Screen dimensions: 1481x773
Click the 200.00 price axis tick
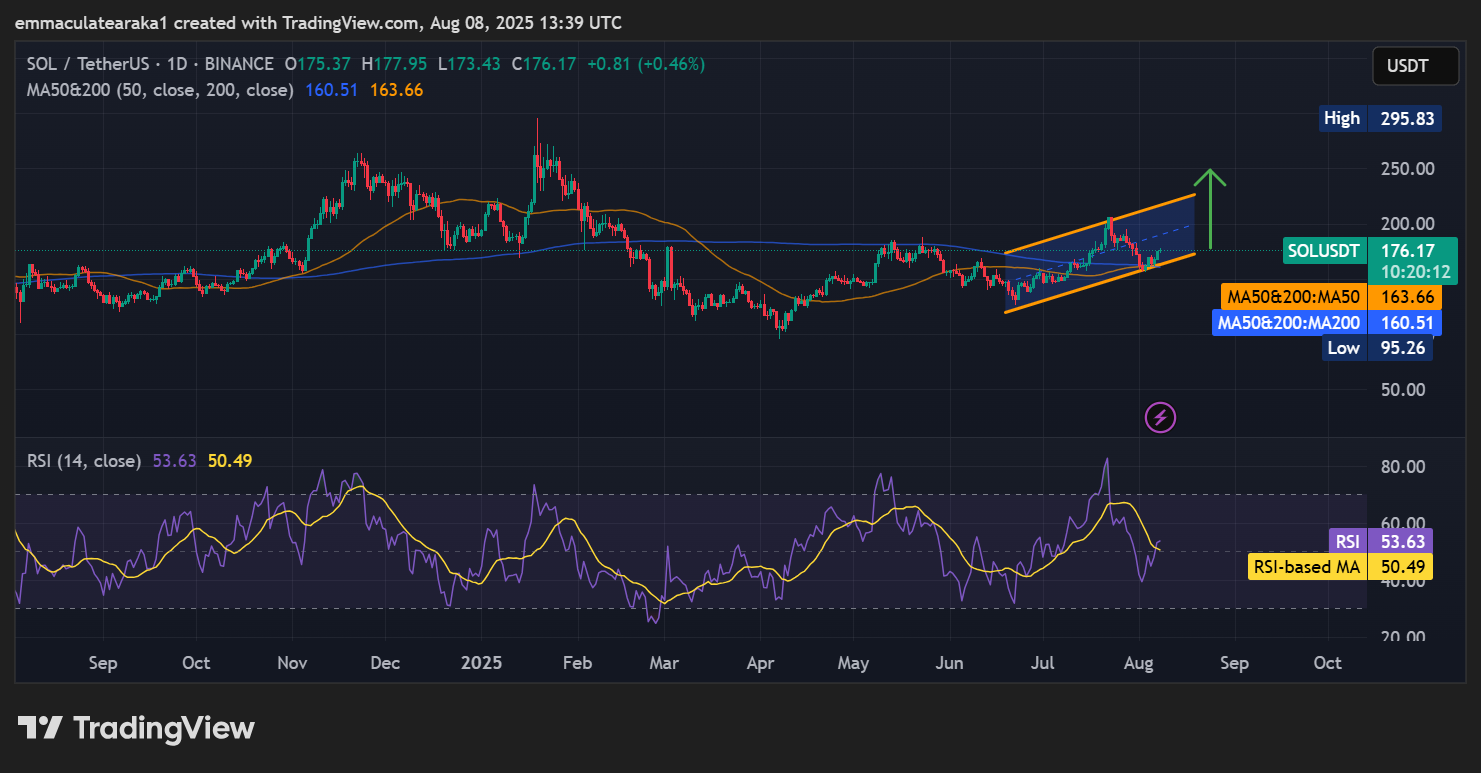click(1407, 224)
